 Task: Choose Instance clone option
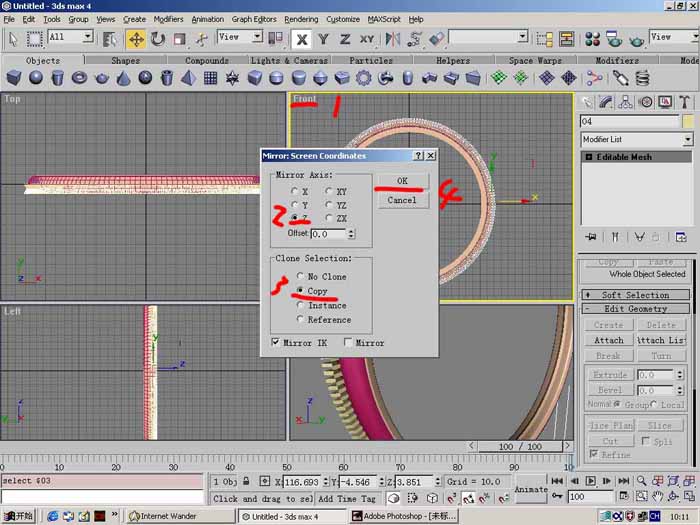point(300,305)
